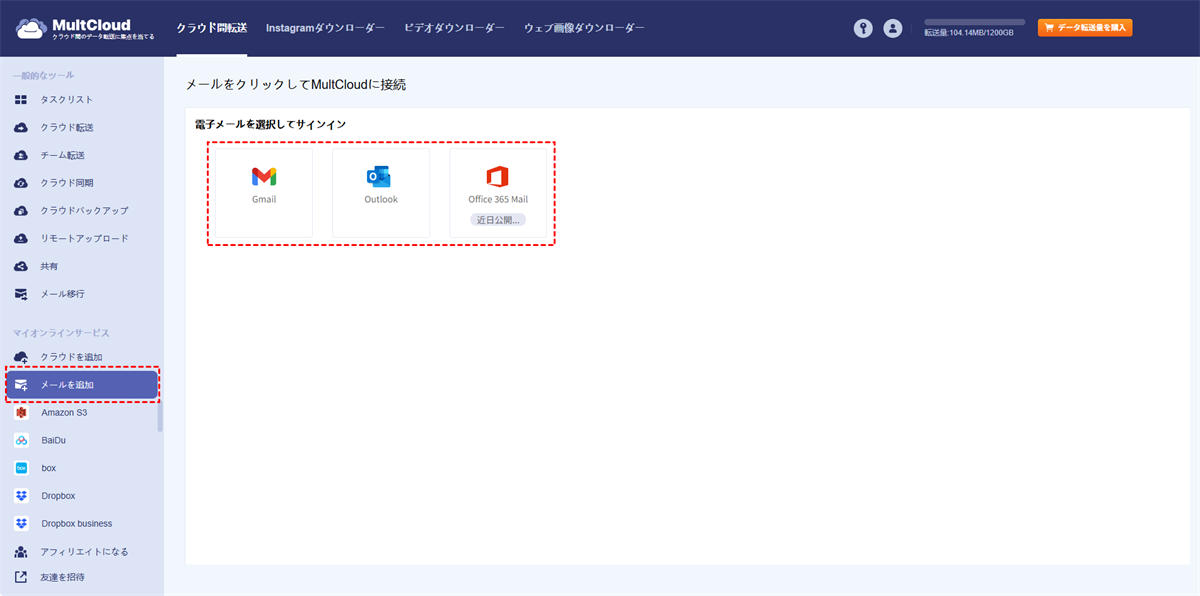Click the MultCloud brand name text
1200x596 pixels.
point(91,25)
